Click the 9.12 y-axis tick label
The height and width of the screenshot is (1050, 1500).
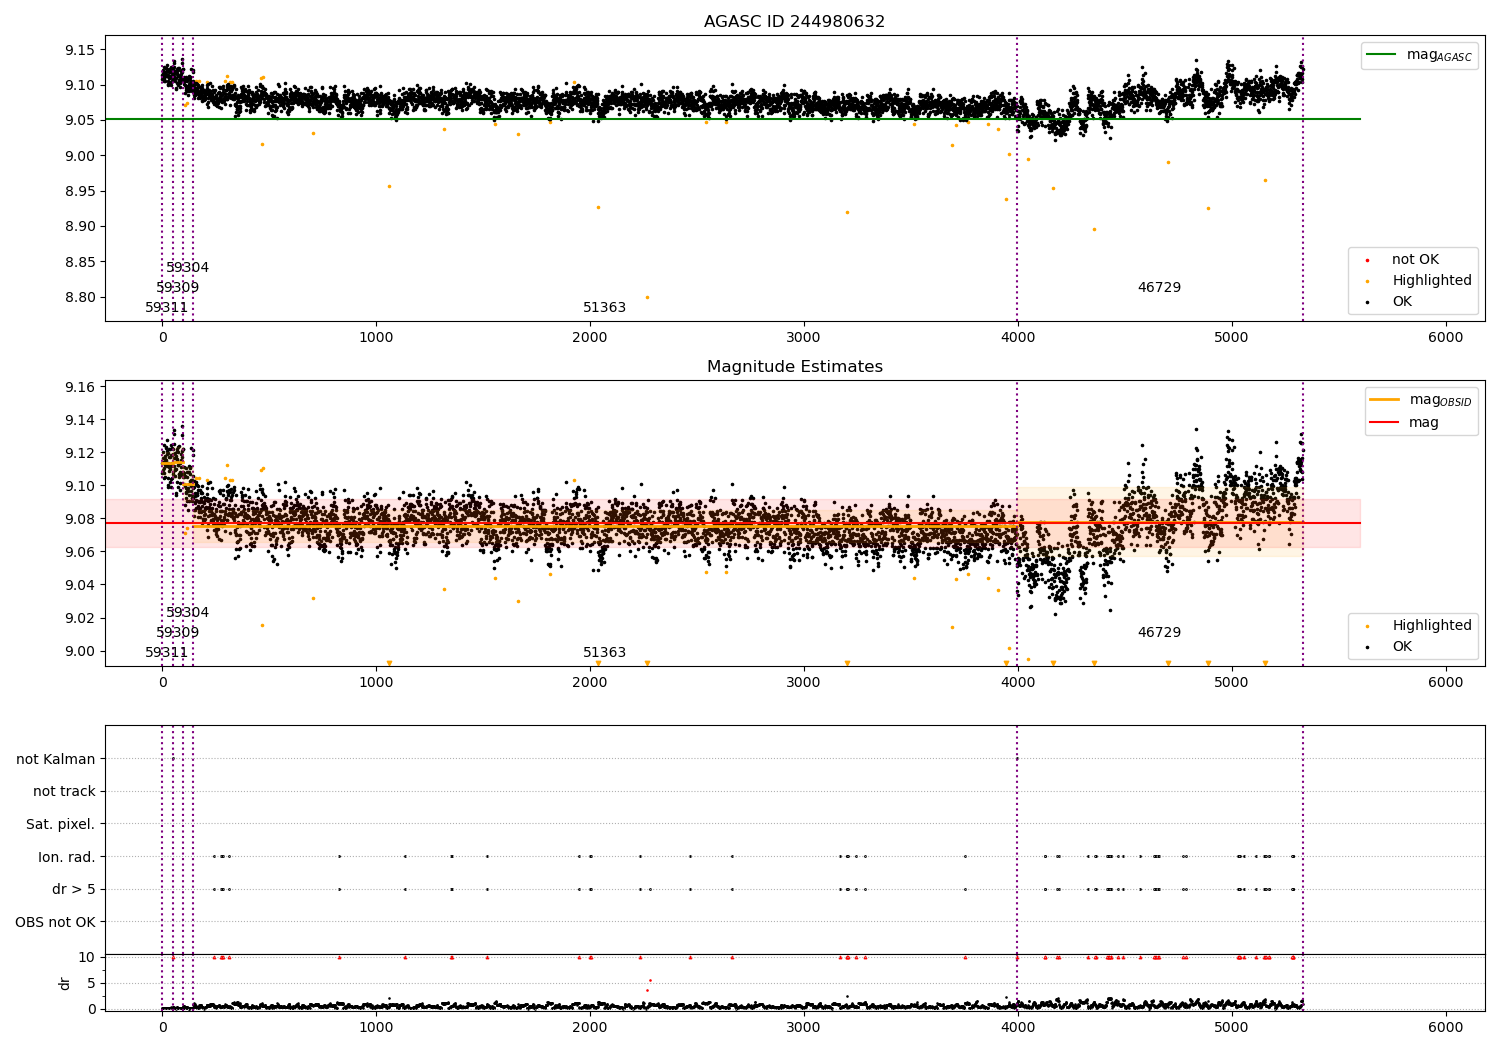tap(78, 453)
